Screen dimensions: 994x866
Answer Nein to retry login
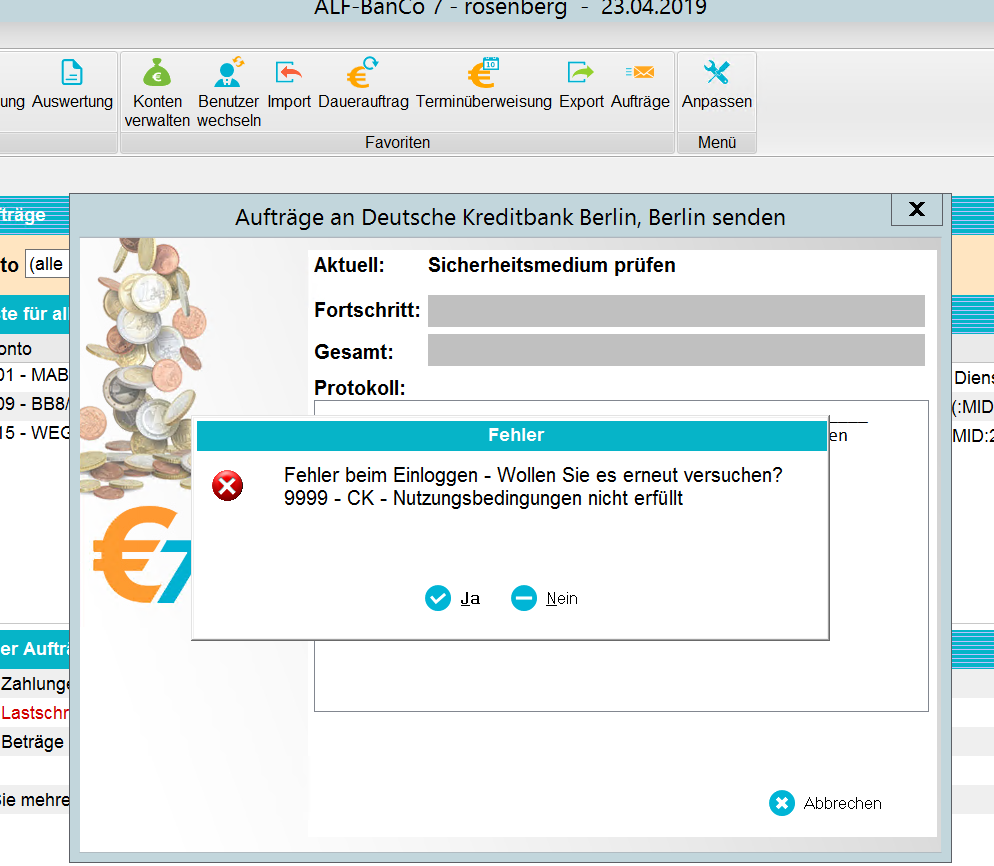[562, 598]
